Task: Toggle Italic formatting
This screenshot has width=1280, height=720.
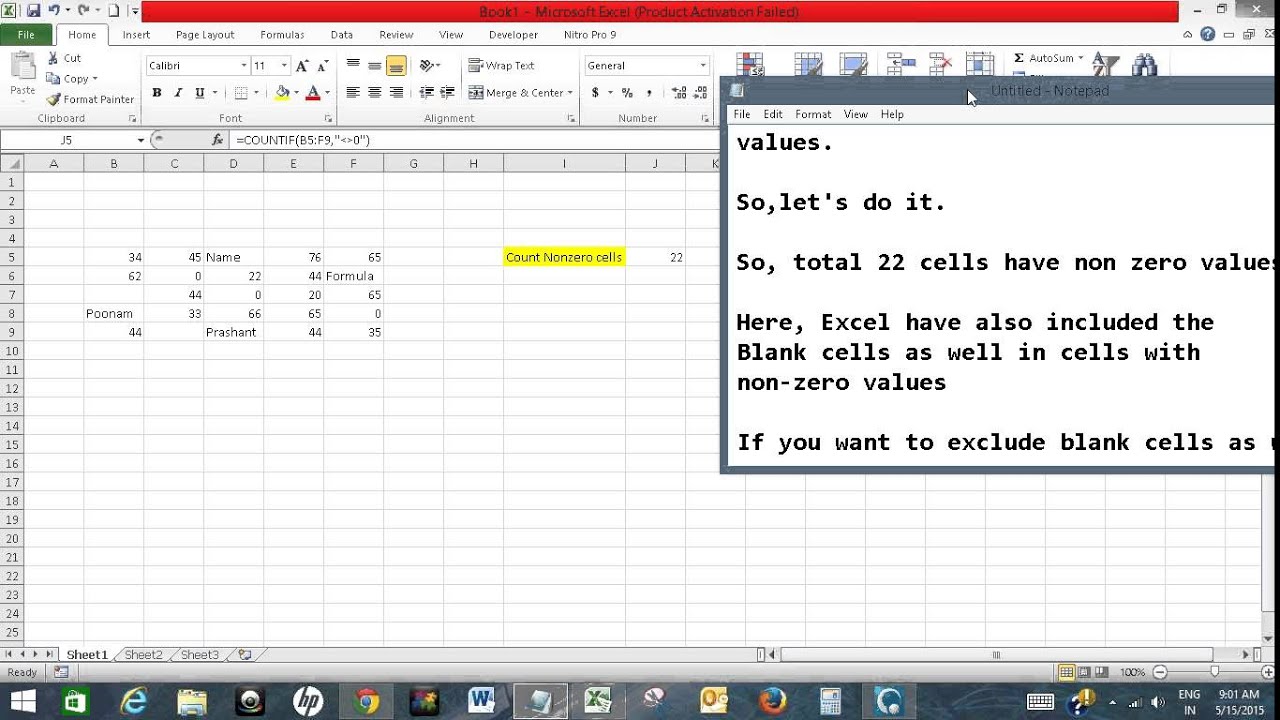Action: coord(178,93)
